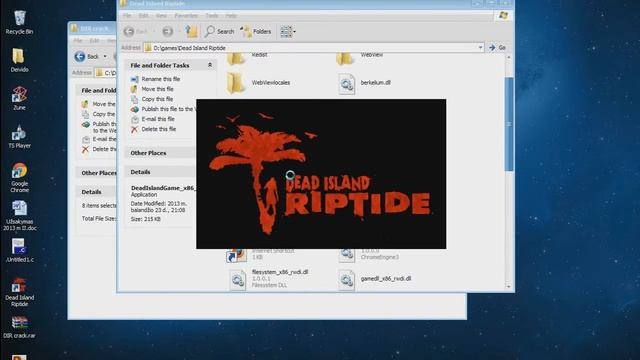Open the DIR crack.rar archive

[x=19, y=327]
